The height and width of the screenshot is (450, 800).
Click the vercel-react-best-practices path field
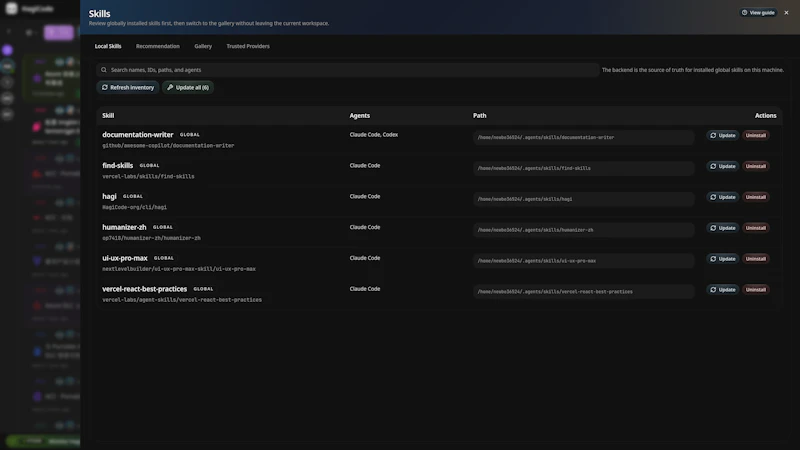click(x=584, y=291)
